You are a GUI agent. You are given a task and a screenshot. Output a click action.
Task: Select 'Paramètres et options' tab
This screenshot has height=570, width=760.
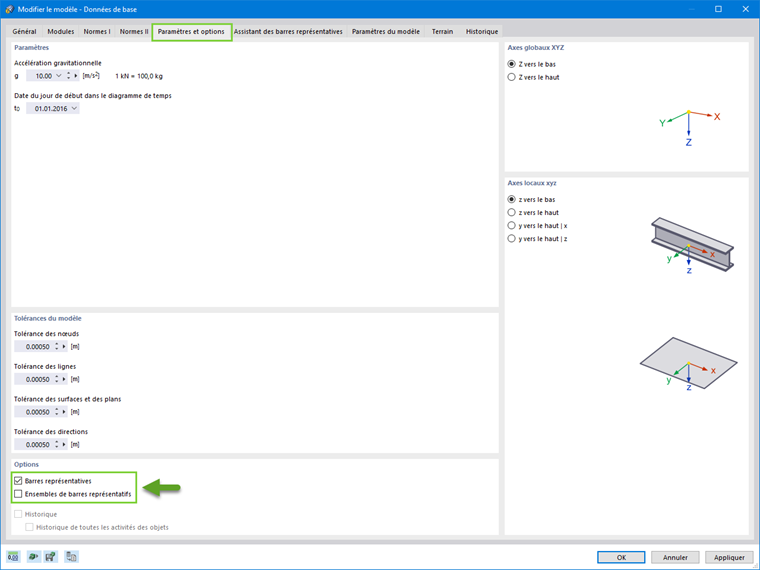click(191, 32)
